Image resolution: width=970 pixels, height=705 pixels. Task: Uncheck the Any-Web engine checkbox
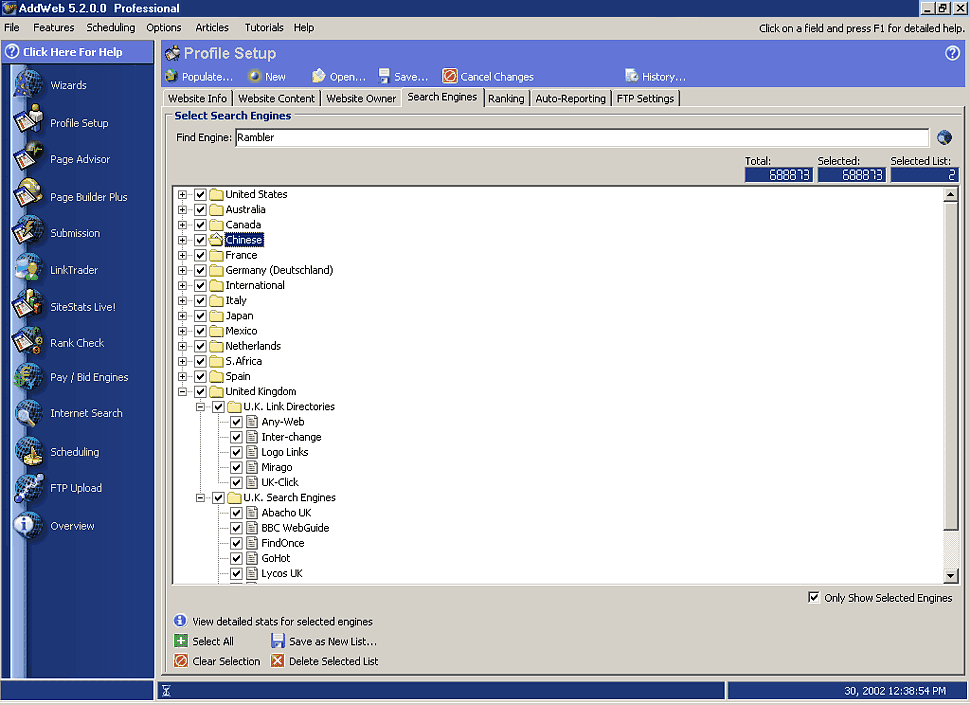(236, 422)
